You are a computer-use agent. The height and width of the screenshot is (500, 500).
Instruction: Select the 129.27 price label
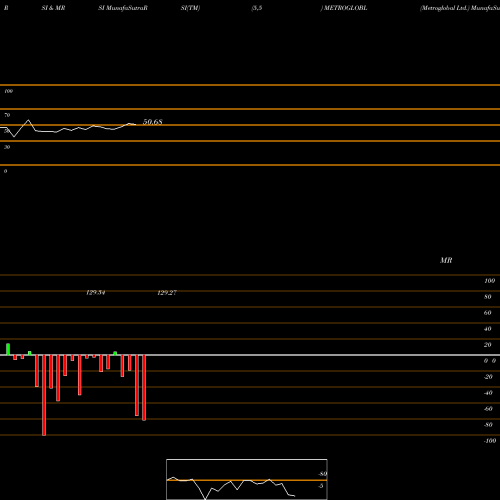coord(167,292)
